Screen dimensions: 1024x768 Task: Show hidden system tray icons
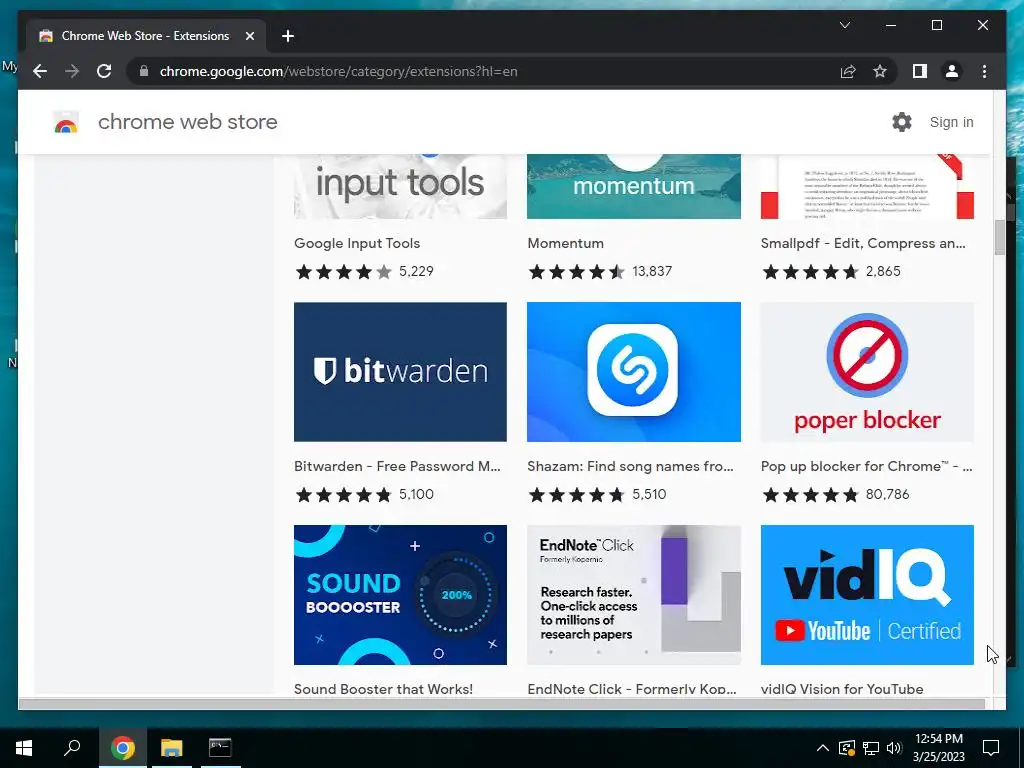(823, 748)
